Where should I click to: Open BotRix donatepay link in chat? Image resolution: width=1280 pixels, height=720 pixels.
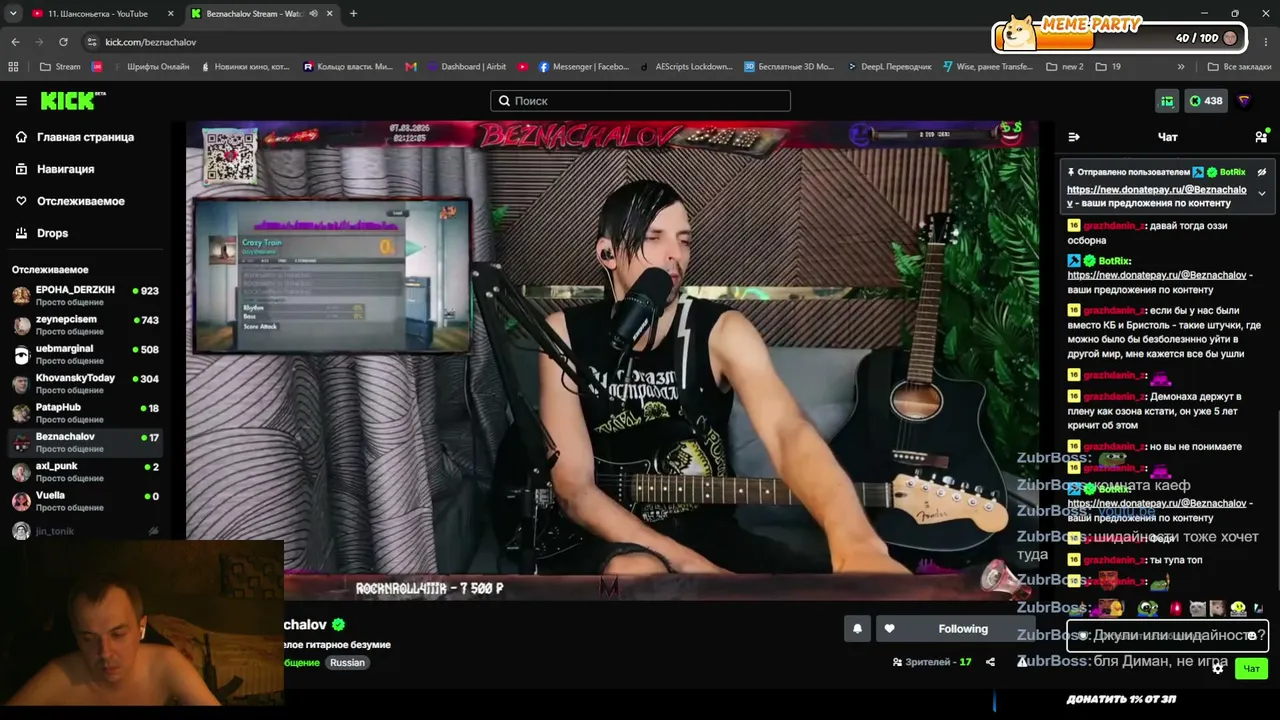1157,275
